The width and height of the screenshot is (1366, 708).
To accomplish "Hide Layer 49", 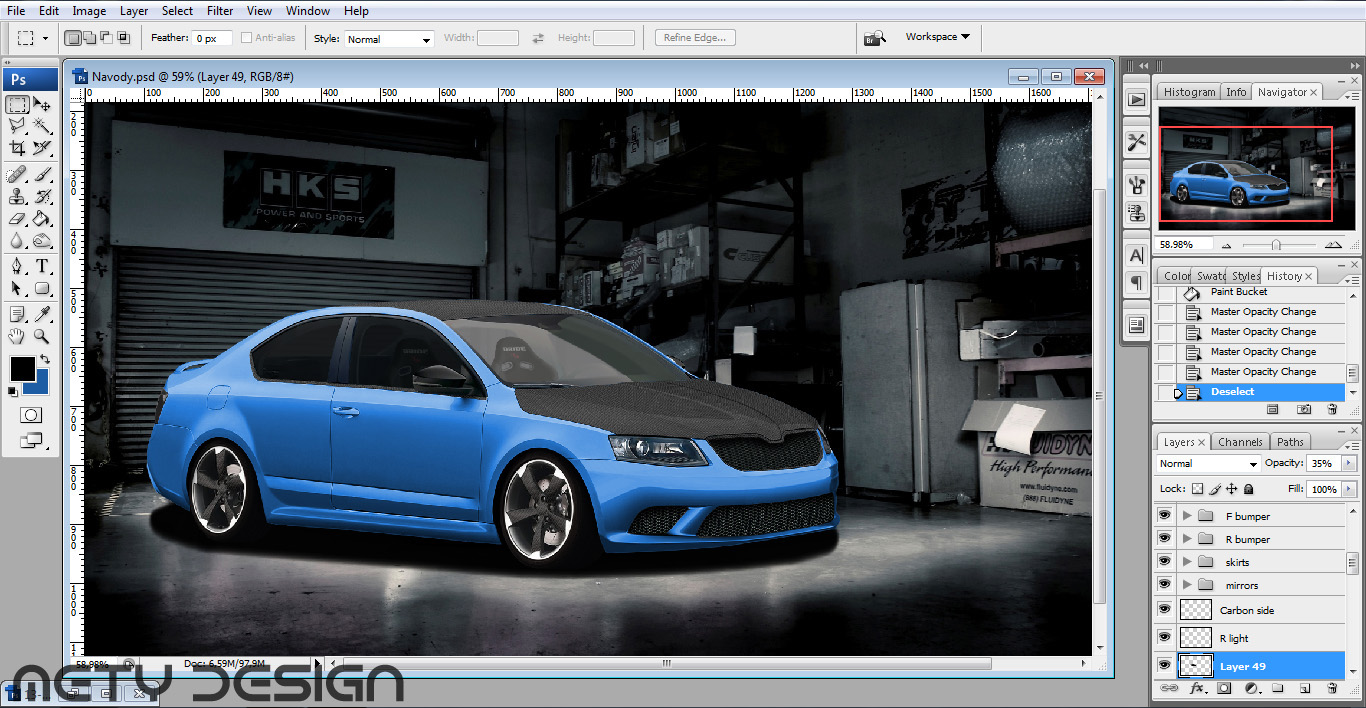I will (1164, 666).
